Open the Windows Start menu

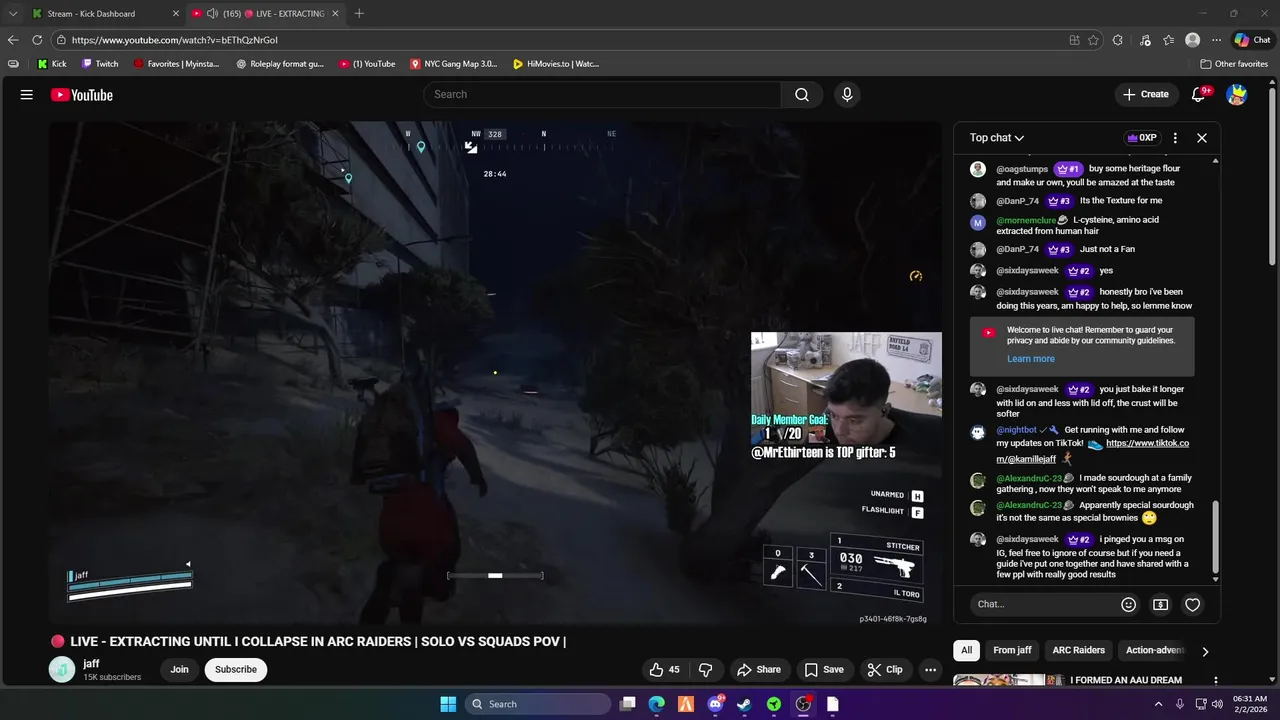[x=448, y=704]
